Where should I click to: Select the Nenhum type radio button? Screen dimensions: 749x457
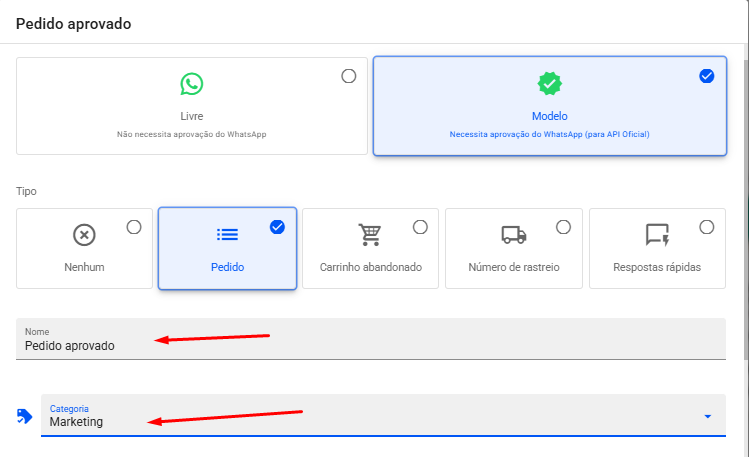click(x=134, y=227)
